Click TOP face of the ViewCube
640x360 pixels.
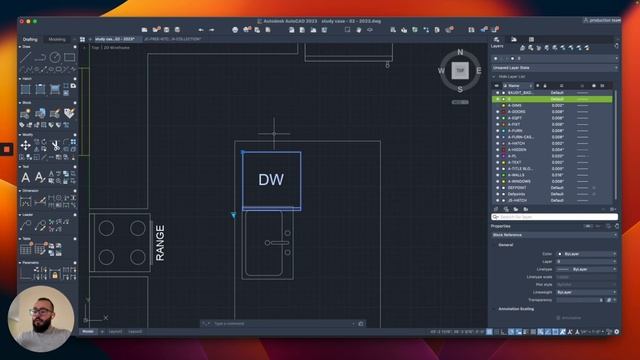click(460, 71)
